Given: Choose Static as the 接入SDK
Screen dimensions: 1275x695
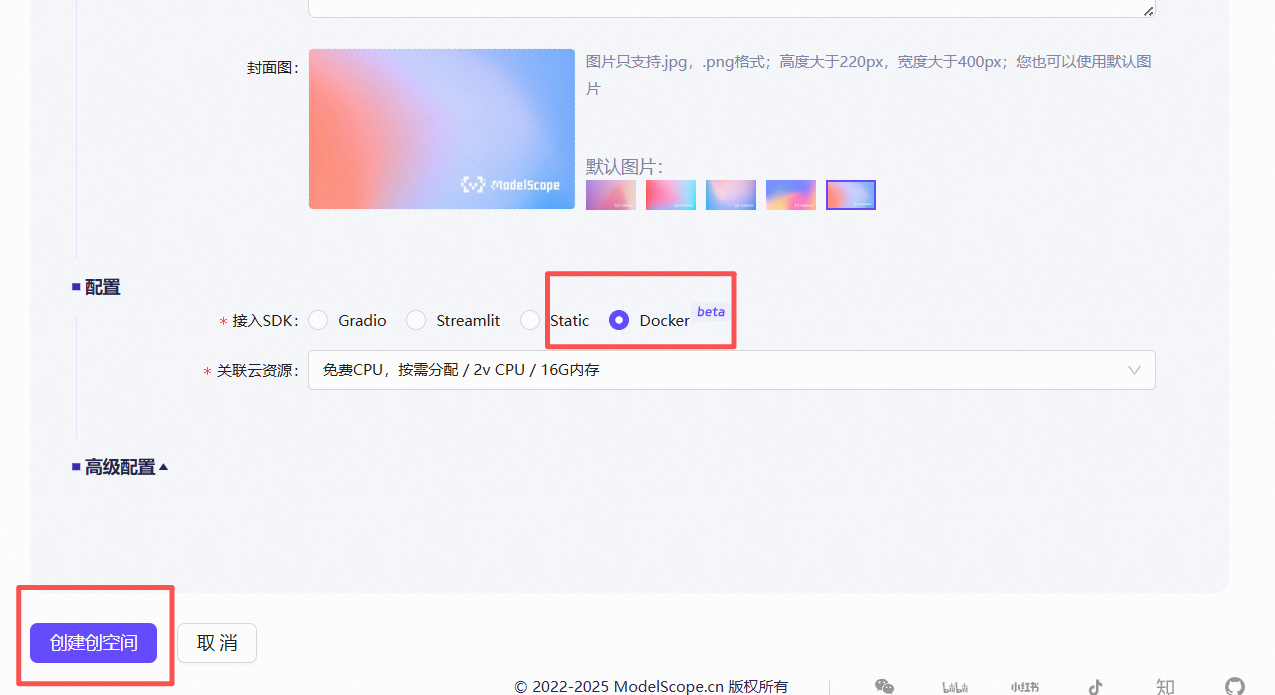Looking at the screenshot, I should 530,320.
